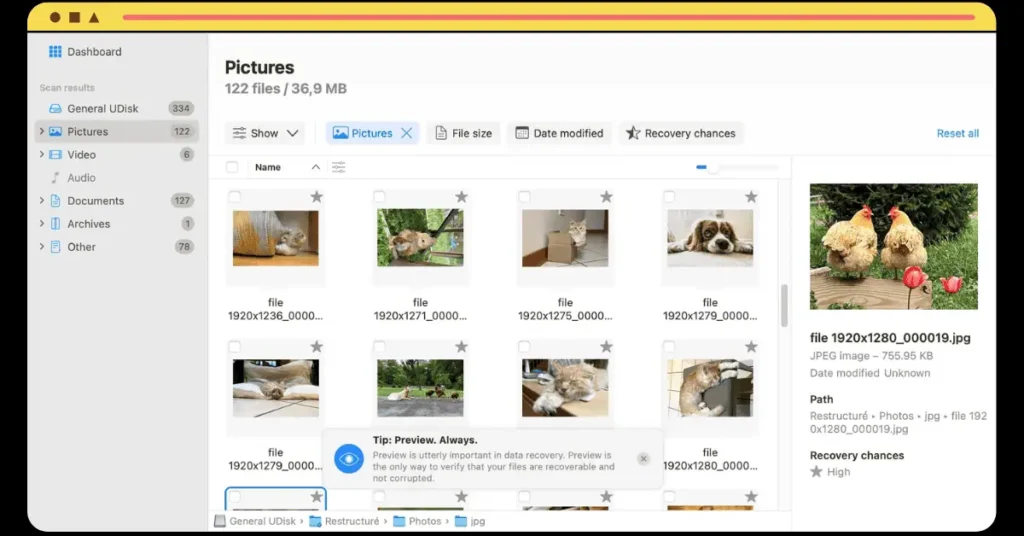Expand the Pictures tree item
Screen dimensions: 1024x536
click(x=42, y=131)
